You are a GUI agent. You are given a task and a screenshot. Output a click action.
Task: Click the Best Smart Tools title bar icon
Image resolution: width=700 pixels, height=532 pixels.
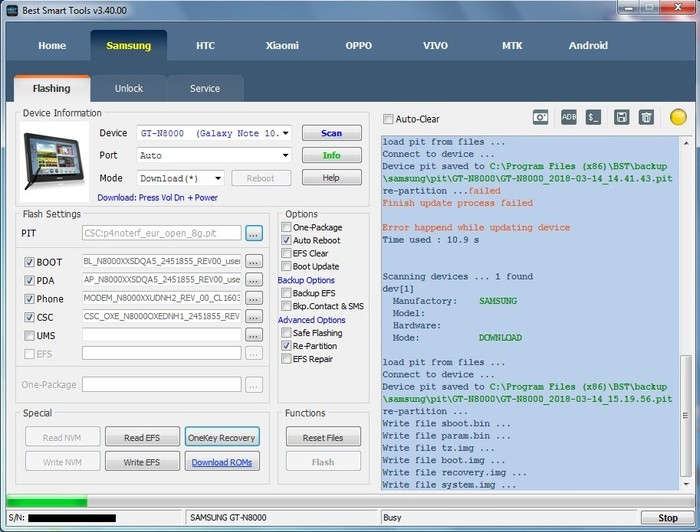coord(13,10)
